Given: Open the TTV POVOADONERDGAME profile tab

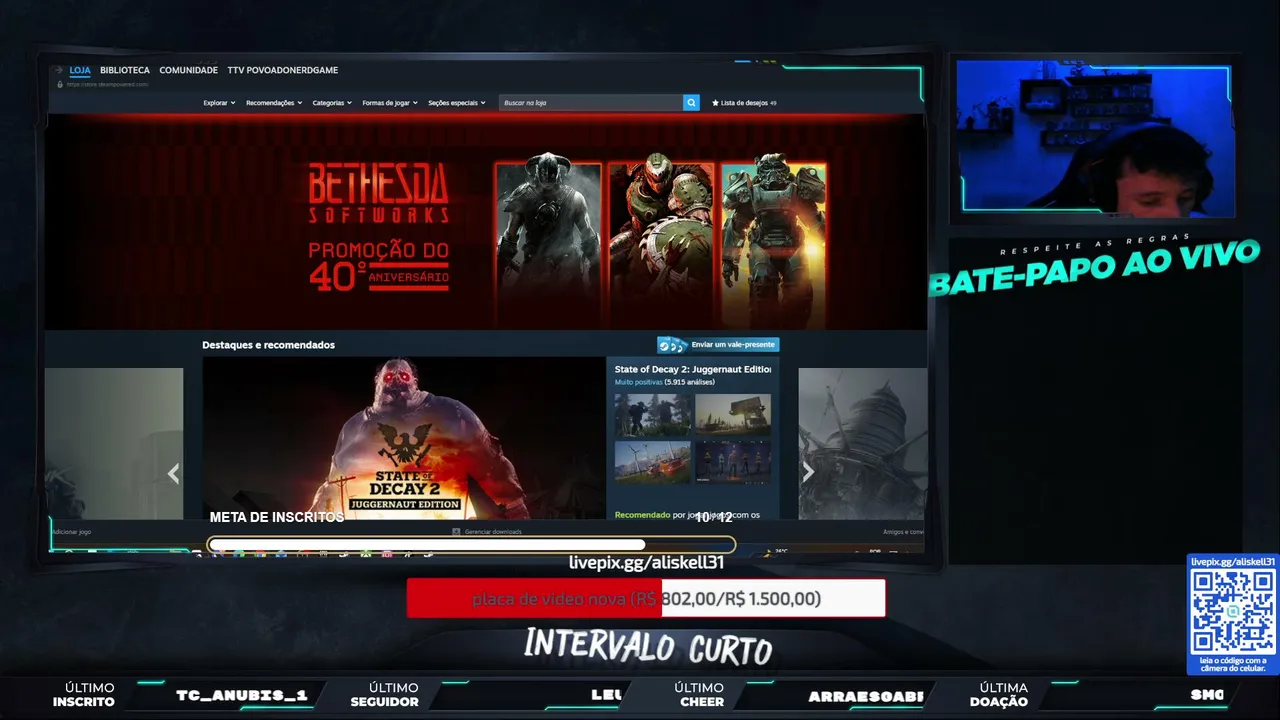Looking at the screenshot, I should [x=283, y=70].
